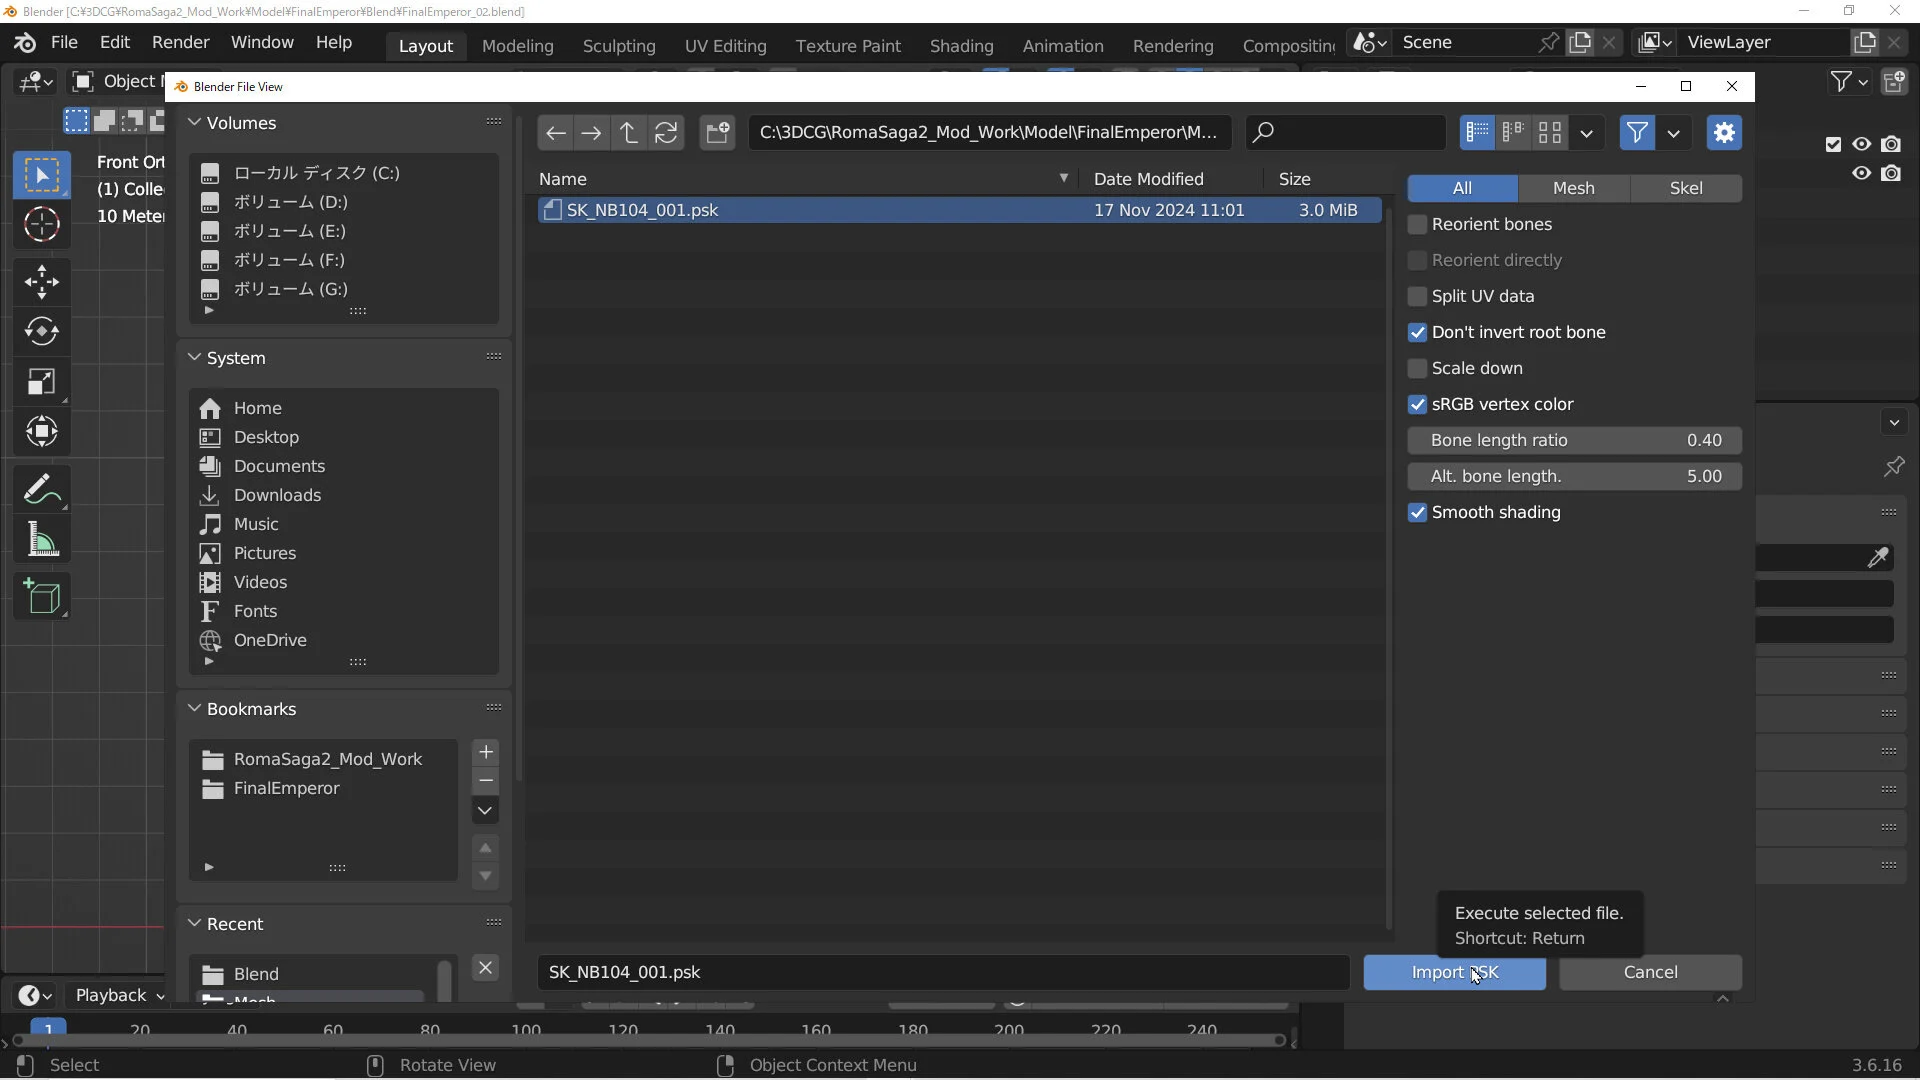Refresh the file list
This screenshot has width=1920, height=1080.
(666, 132)
